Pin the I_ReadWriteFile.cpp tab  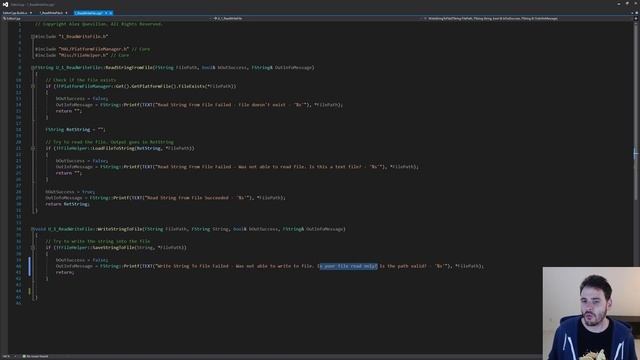[106, 13]
